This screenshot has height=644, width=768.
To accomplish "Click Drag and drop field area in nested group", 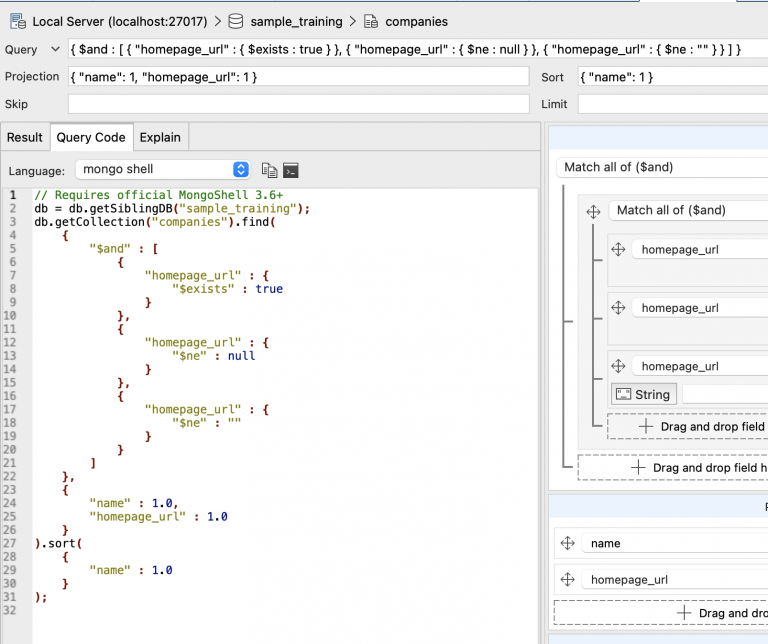I will pyautogui.click(x=688, y=427).
